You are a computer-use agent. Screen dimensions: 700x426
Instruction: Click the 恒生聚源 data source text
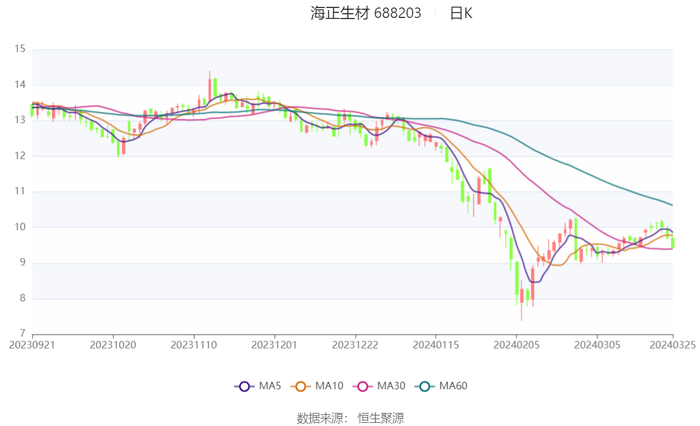(381, 417)
